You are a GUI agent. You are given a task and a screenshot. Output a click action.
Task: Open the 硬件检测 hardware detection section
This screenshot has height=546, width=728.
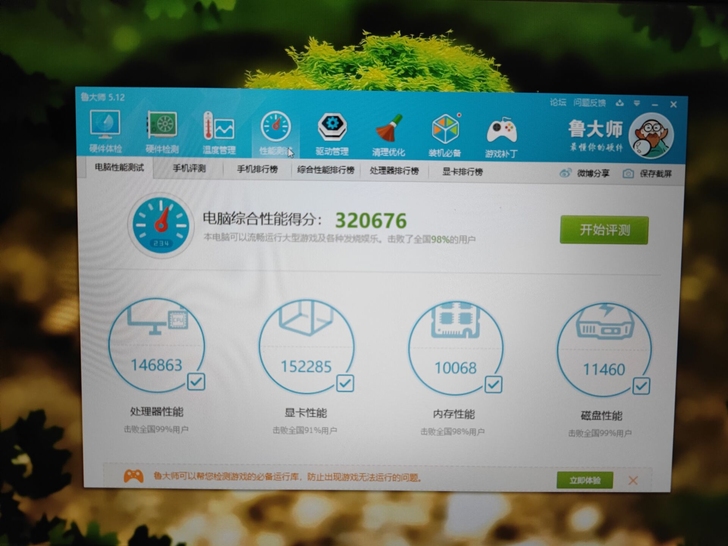coord(162,132)
